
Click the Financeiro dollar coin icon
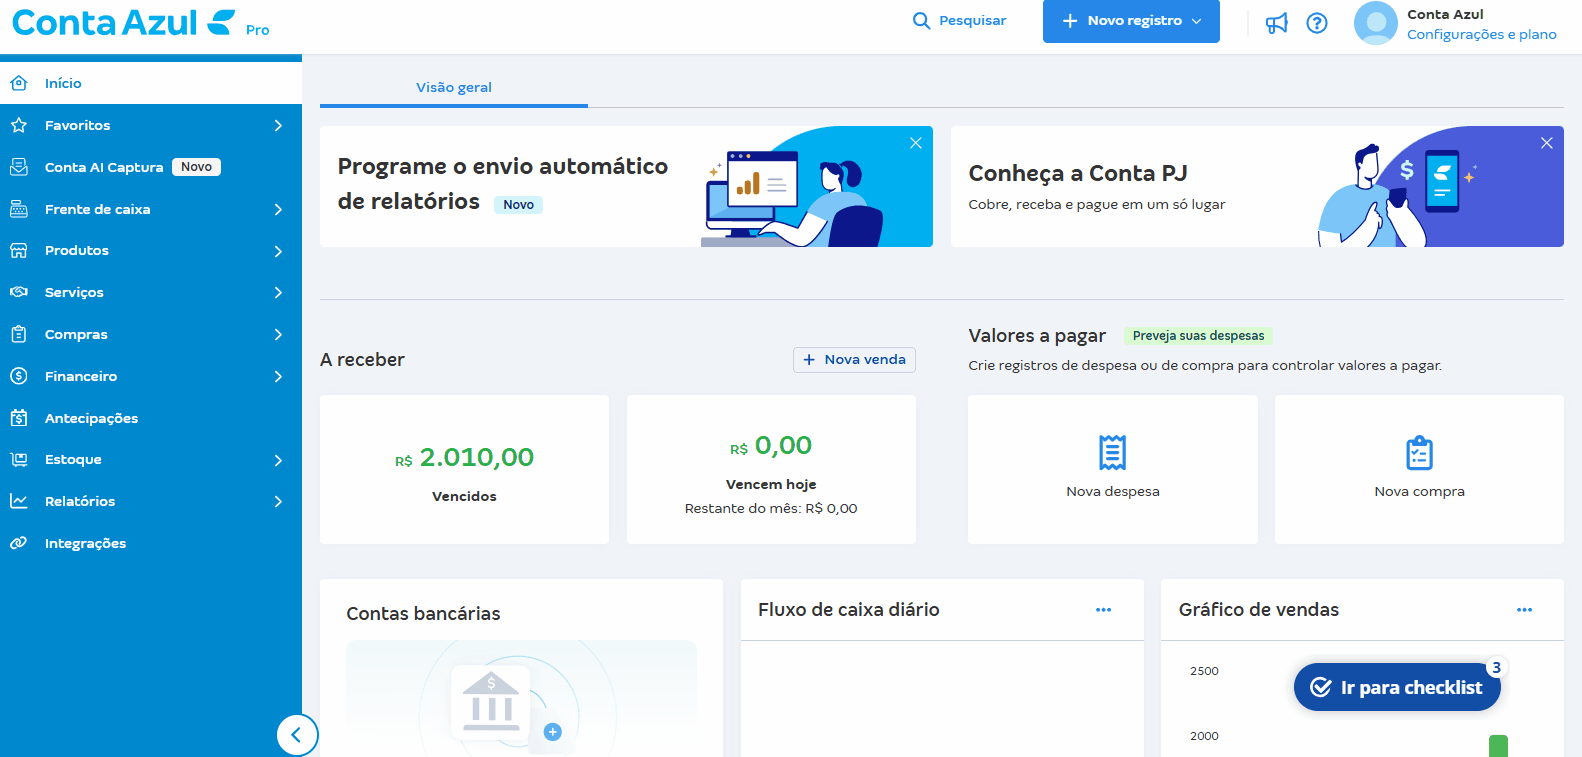tap(19, 376)
